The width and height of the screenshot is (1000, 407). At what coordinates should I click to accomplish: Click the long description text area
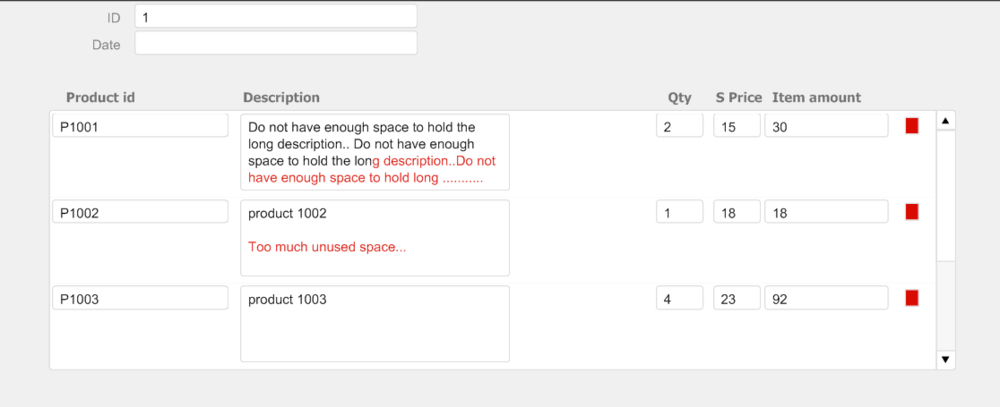375,152
